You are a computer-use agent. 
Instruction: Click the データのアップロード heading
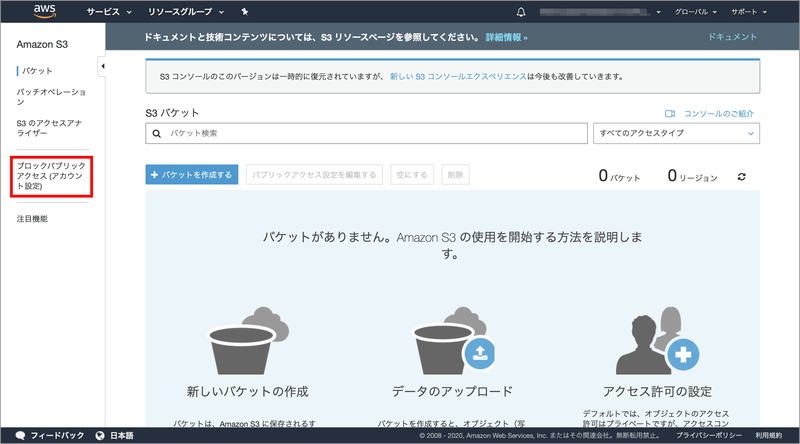[x=452, y=391]
